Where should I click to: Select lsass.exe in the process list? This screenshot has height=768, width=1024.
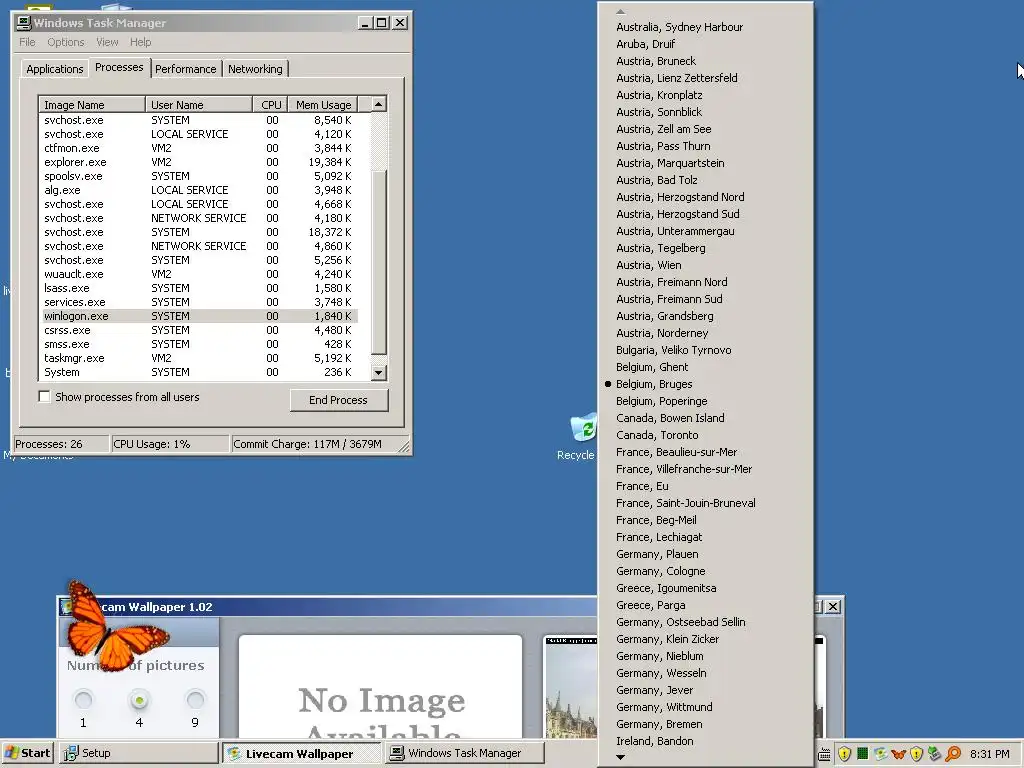pyautogui.click(x=198, y=288)
